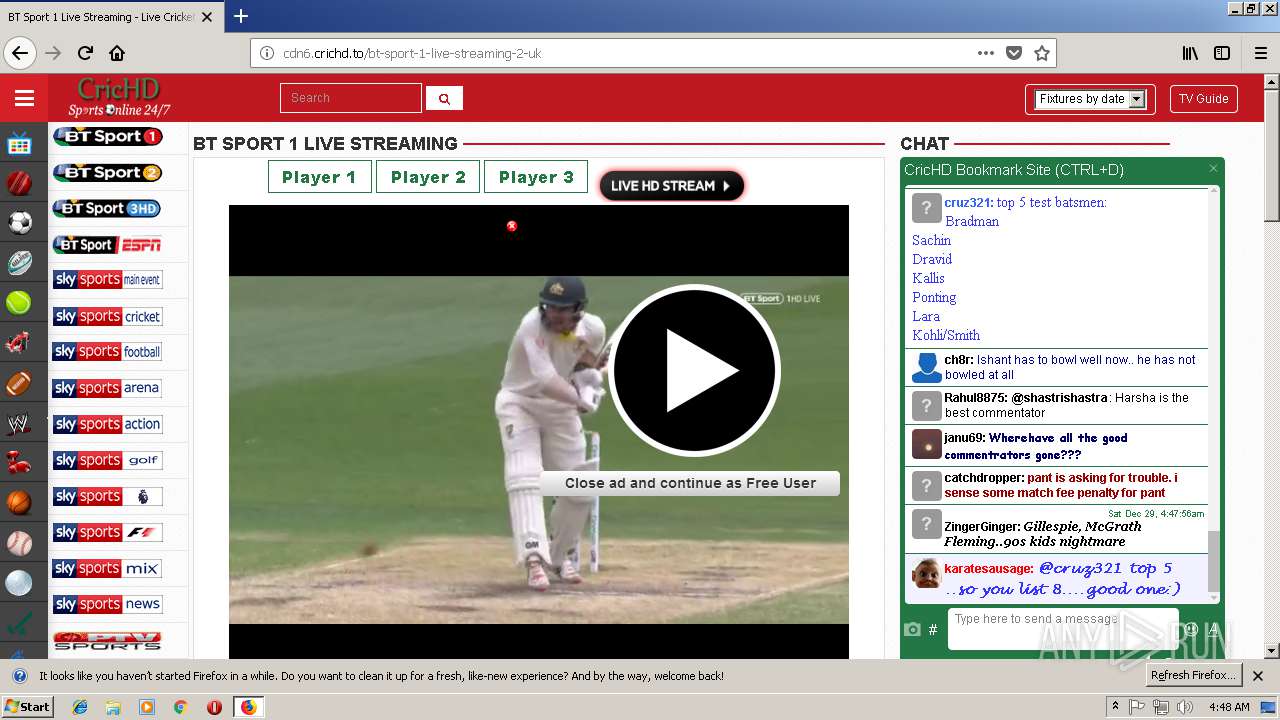Select the basketball sport icon
Screen dimensions: 1280x720
click(19, 503)
